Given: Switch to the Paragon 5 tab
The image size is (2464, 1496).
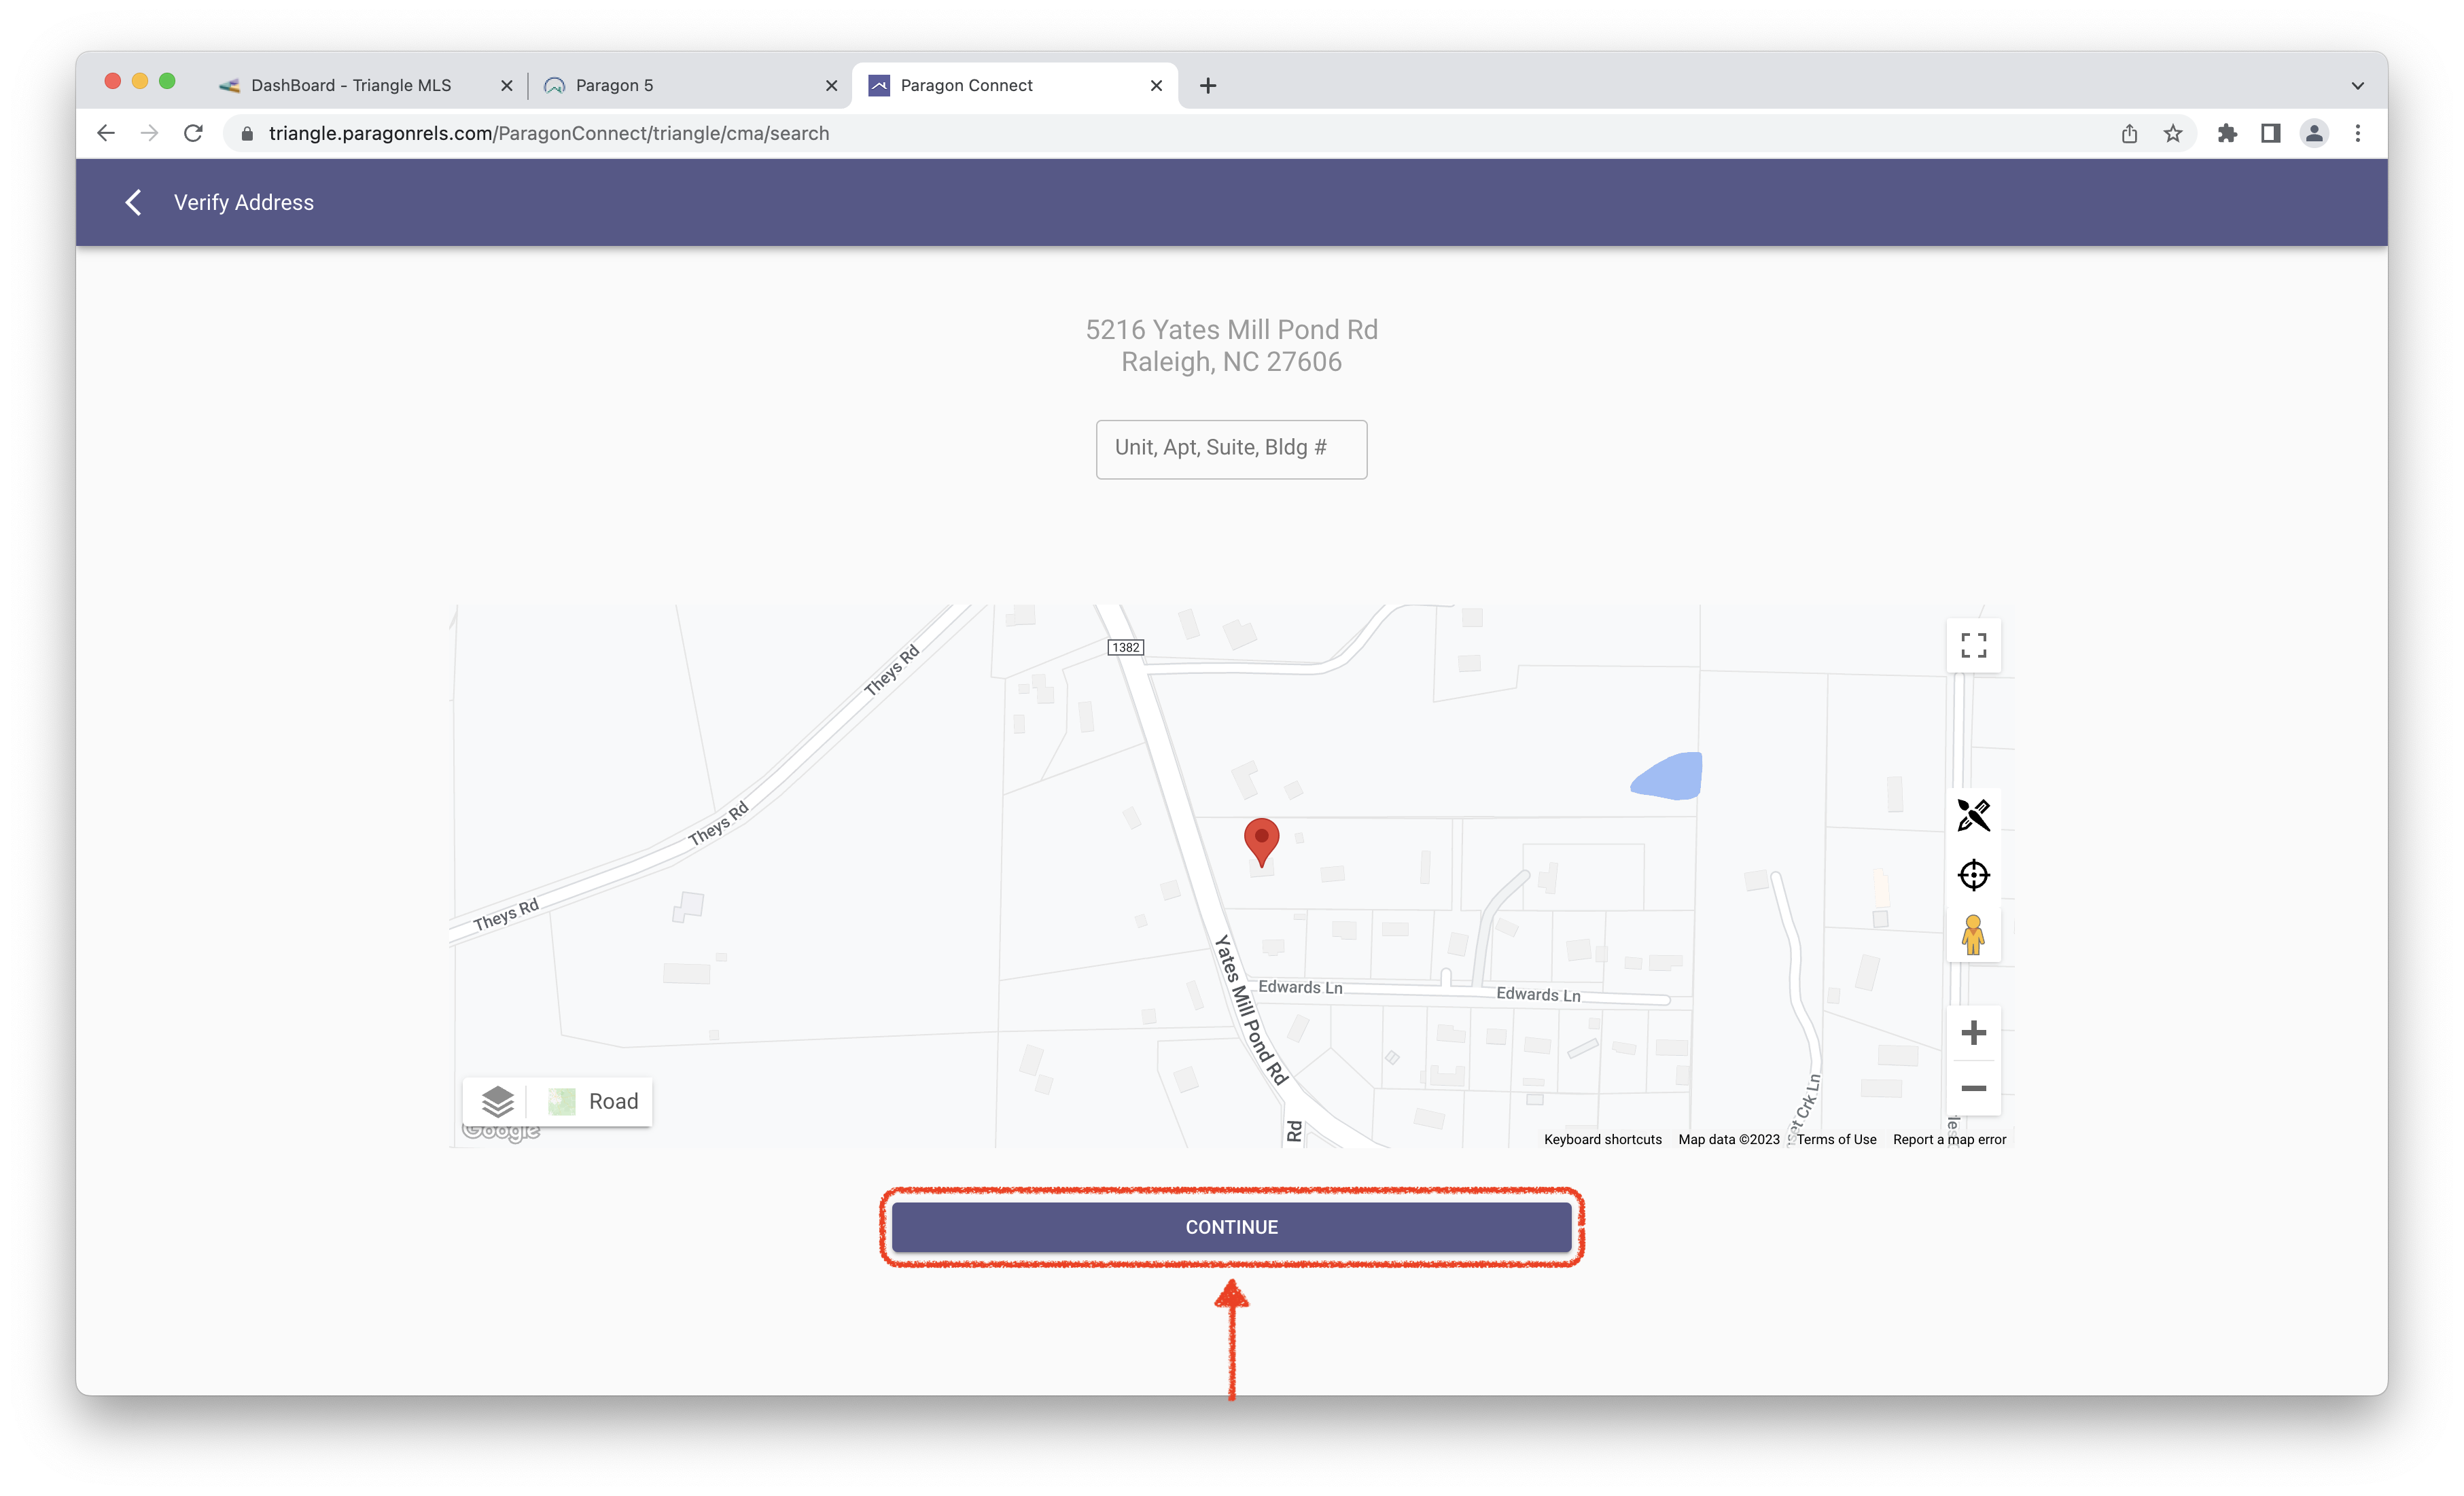Looking at the screenshot, I should 690,86.
